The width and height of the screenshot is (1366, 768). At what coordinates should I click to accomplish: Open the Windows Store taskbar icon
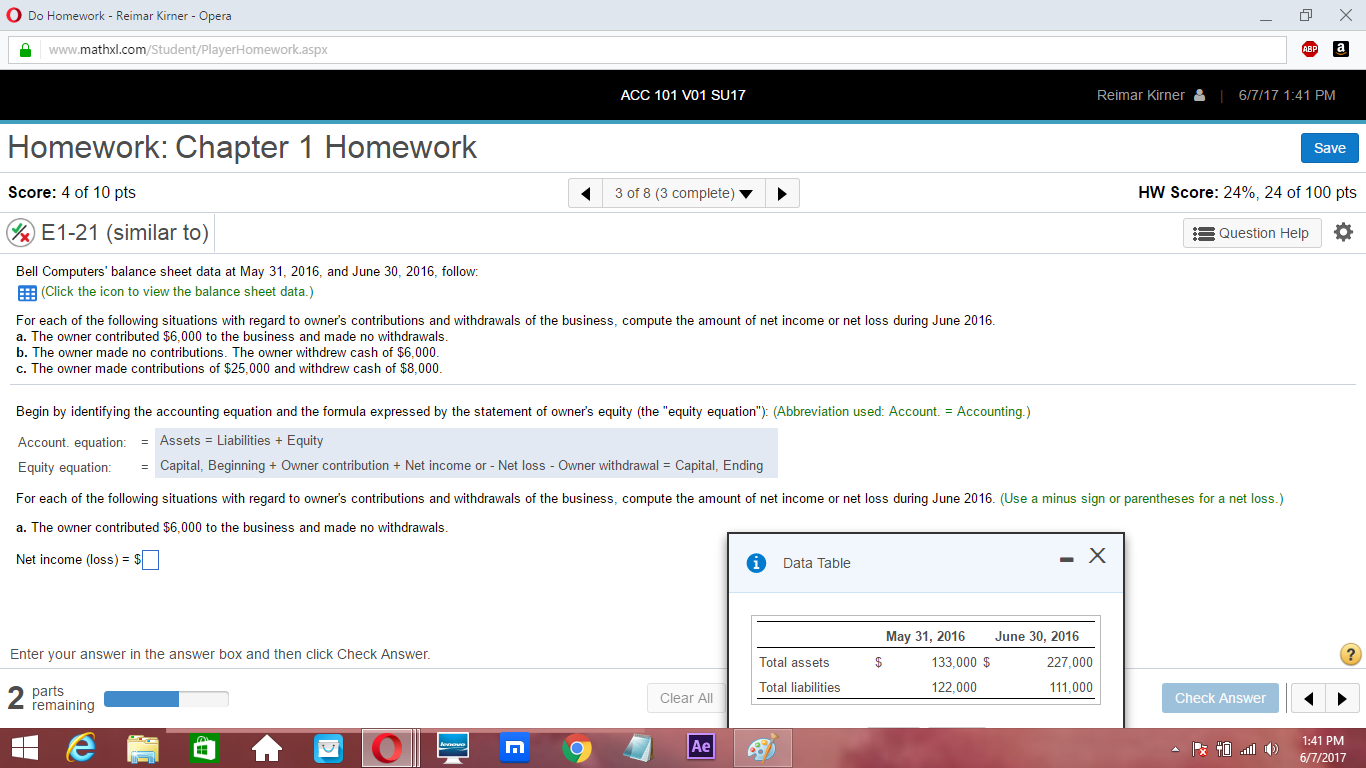(204, 749)
